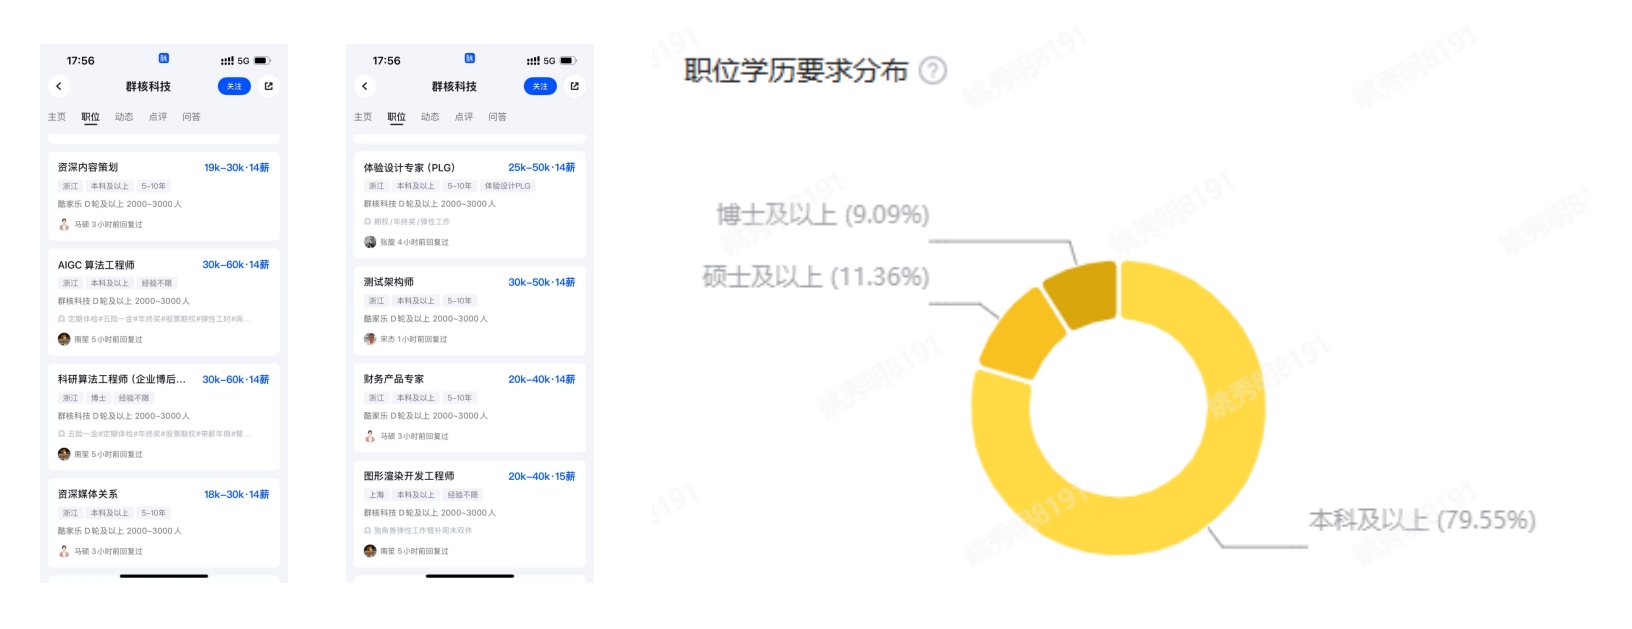
Task: Tap the back arrow in the left phone screen
Action: [59, 87]
